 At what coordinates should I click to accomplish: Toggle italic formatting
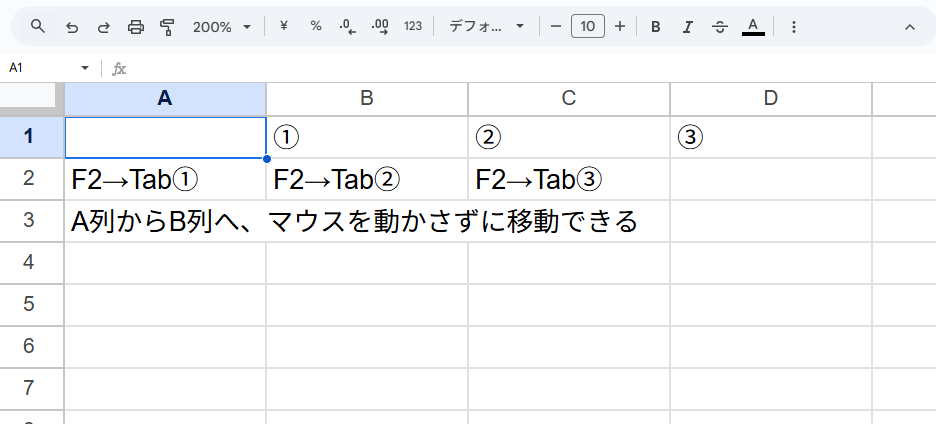(x=687, y=27)
